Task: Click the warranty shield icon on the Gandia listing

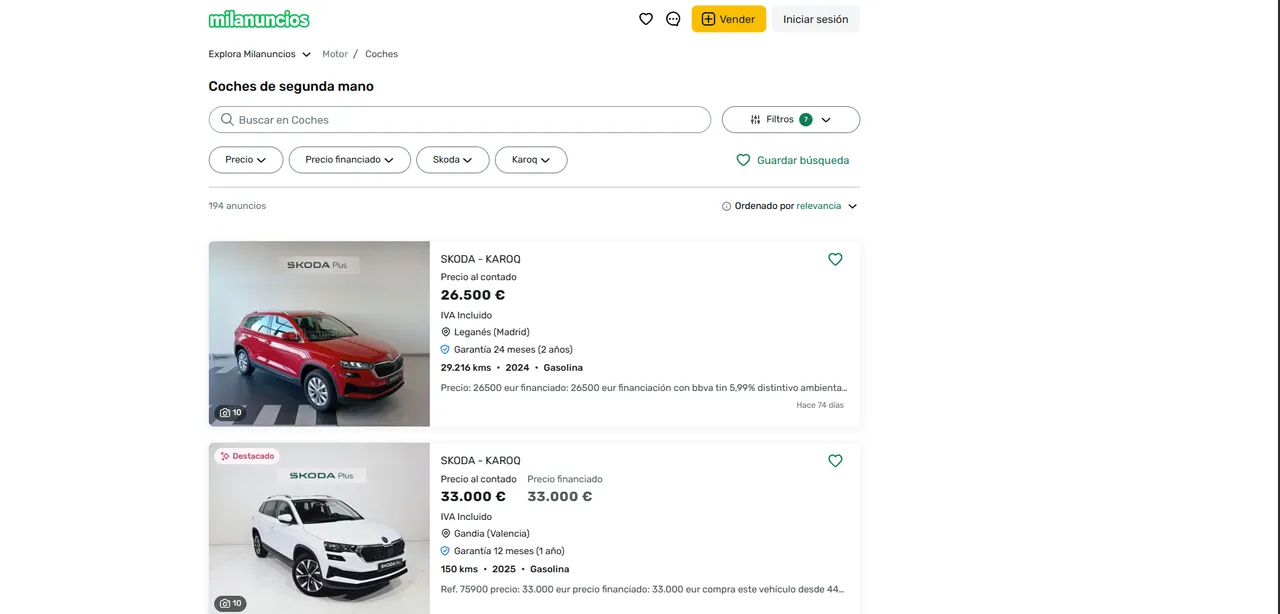Action: click(445, 550)
